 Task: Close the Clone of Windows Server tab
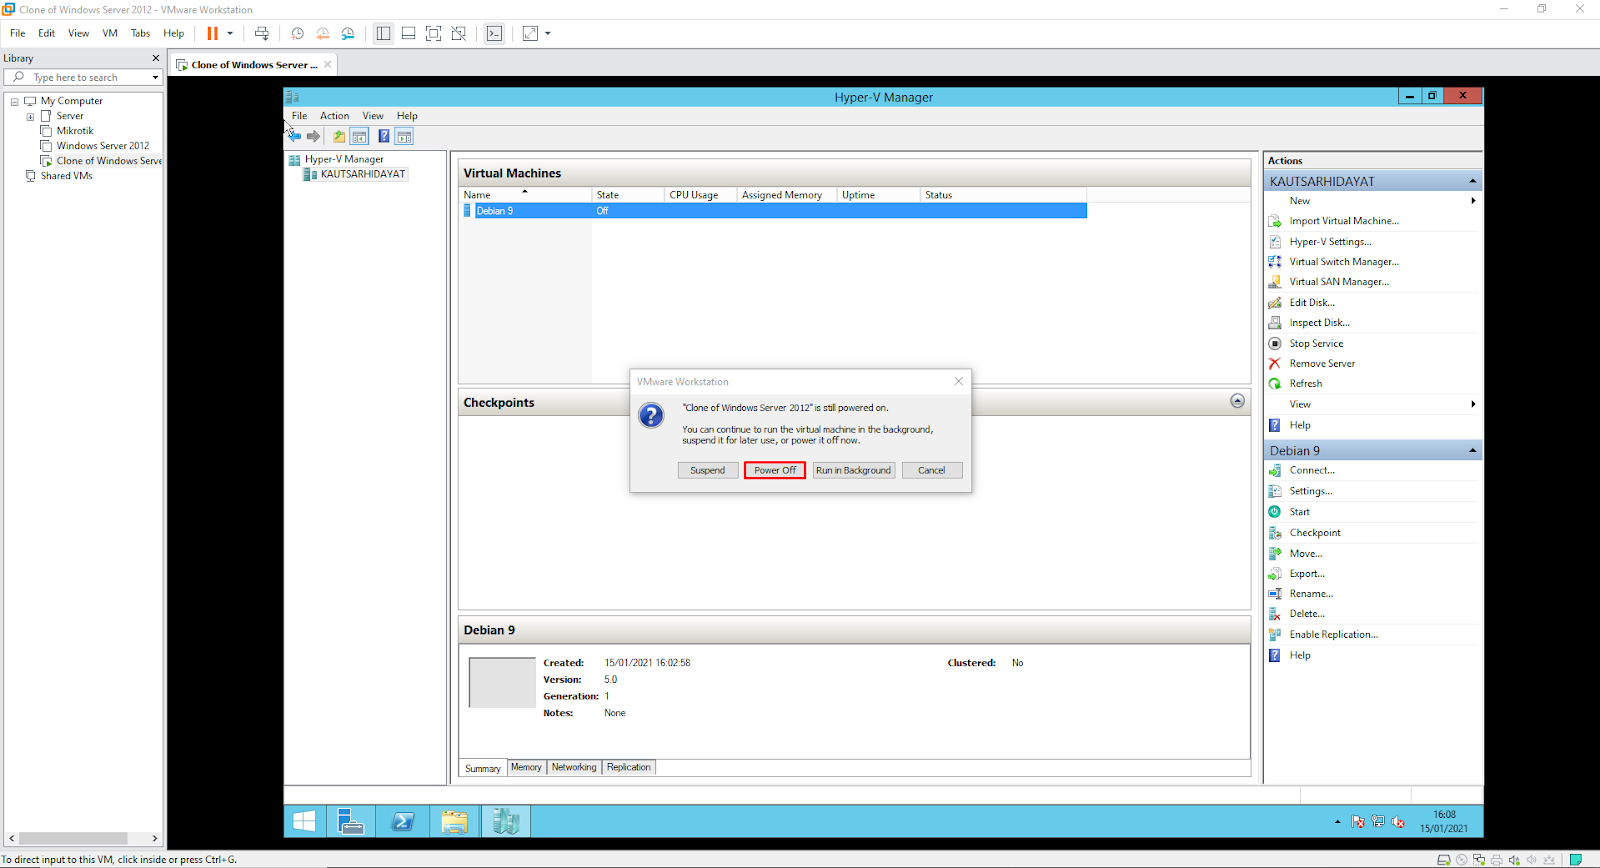tap(327, 64)
